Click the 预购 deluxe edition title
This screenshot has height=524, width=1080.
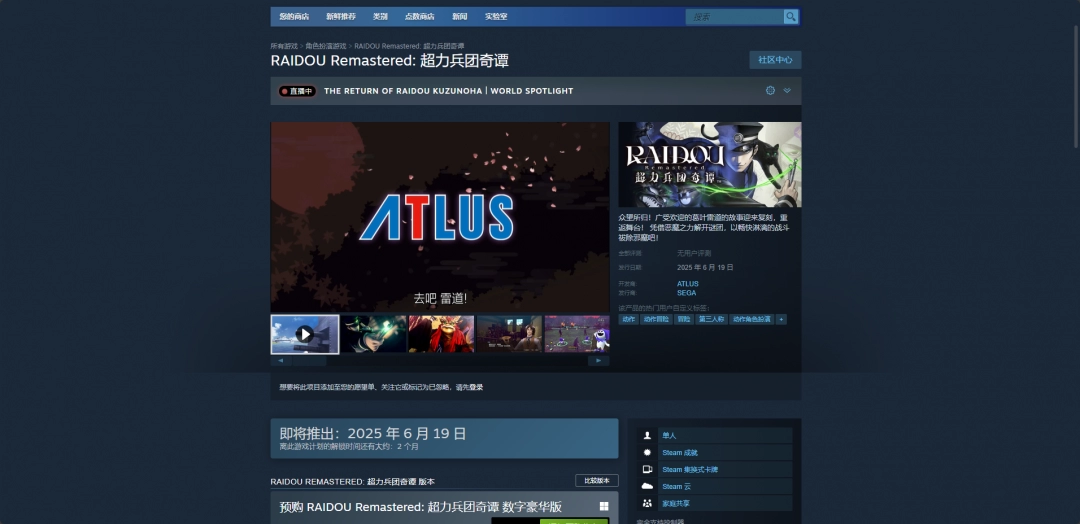421,507
